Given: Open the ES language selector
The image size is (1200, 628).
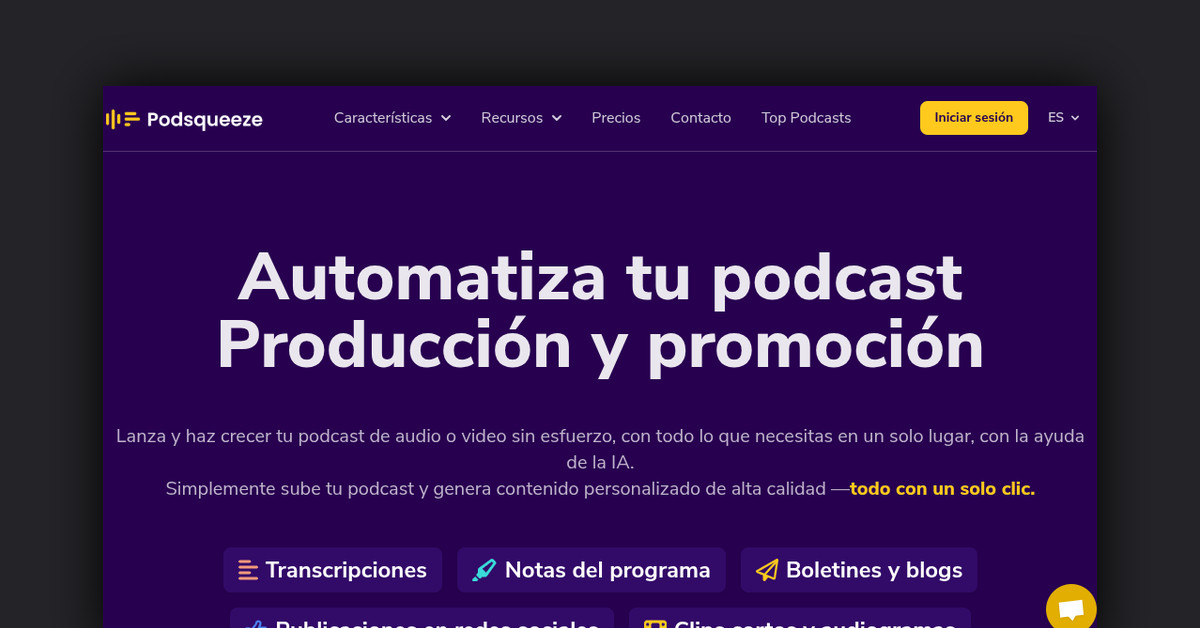Looking at the screenshot, I should pos(1063,118).
